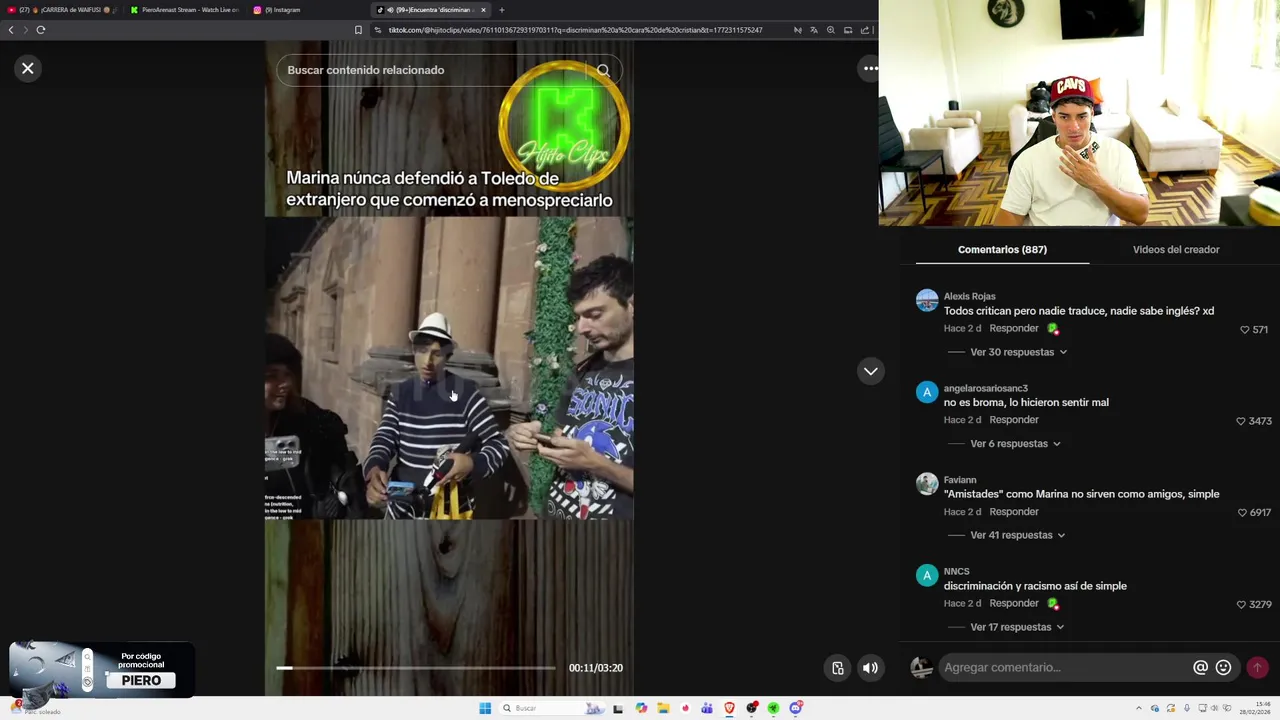Reply to Alexis Rojas comment

(x=1014, y=328)
